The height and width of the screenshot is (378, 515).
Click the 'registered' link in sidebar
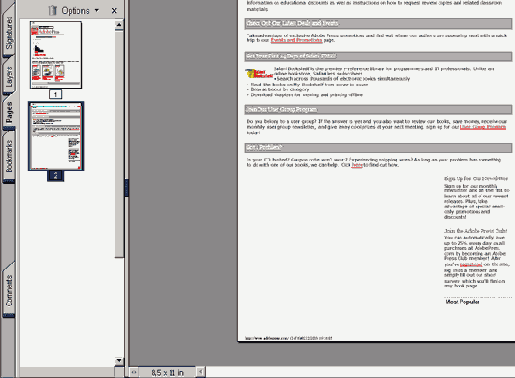coord(471,265)
